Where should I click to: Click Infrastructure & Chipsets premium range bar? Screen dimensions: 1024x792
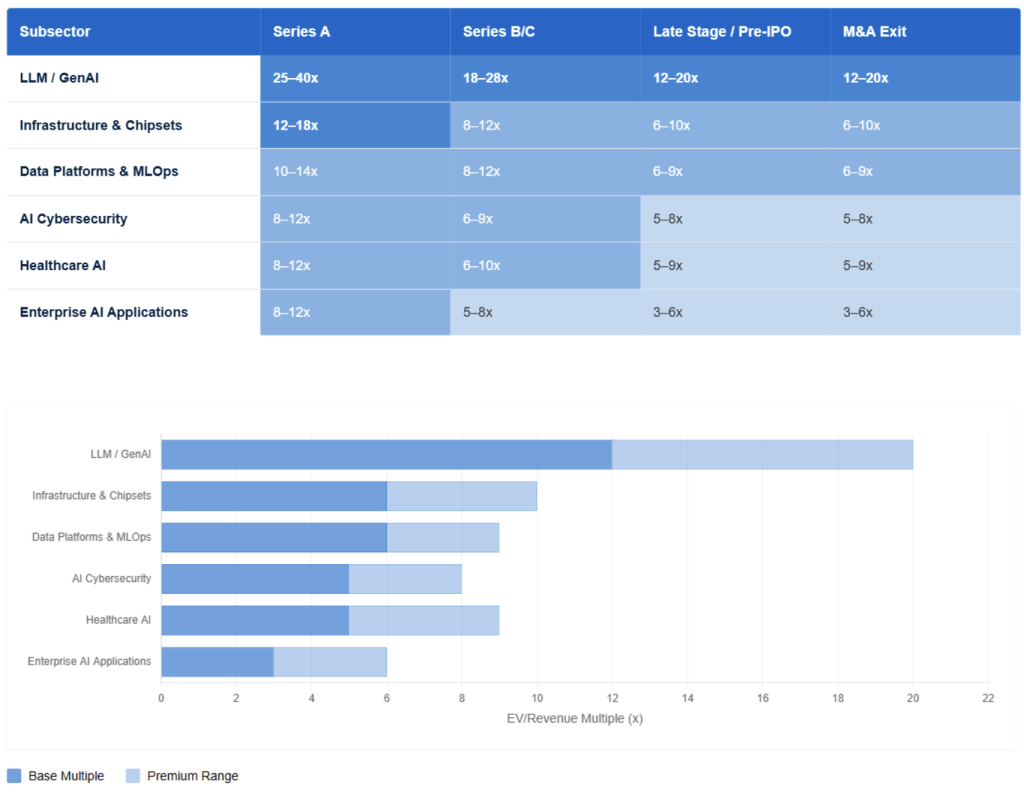(462, 496)
